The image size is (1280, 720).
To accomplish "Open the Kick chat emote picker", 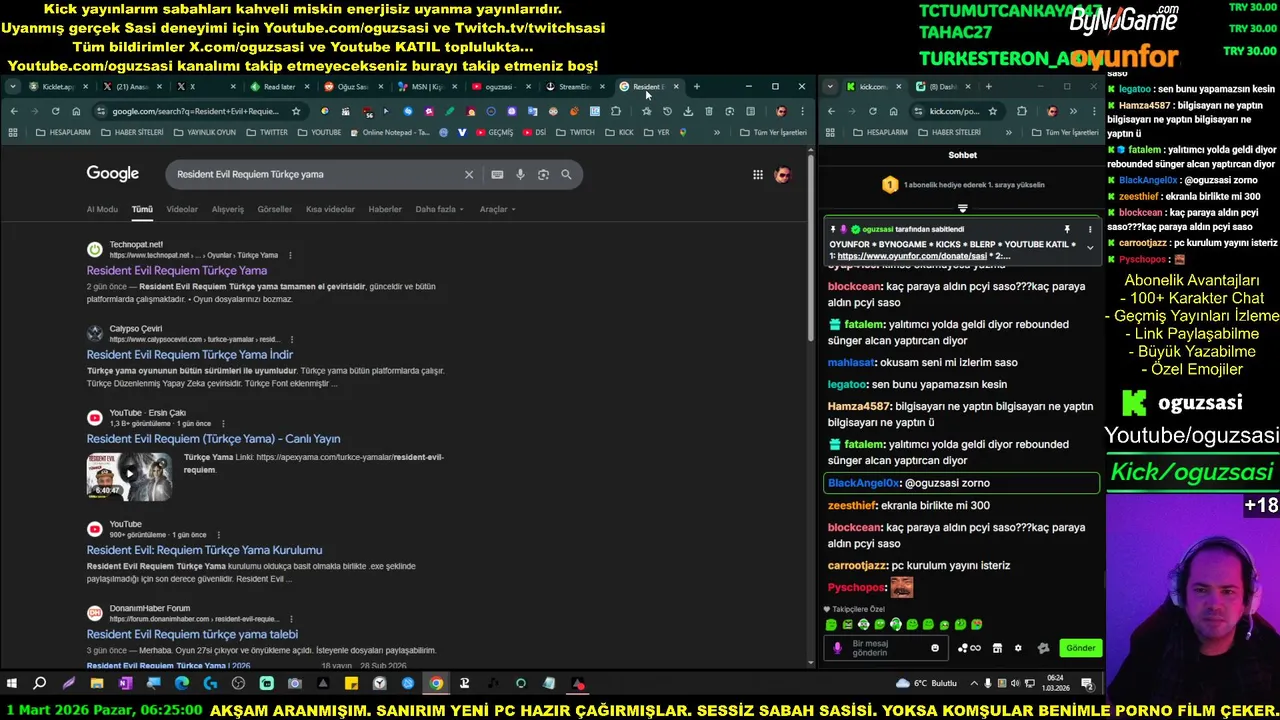I will [935, 648].
